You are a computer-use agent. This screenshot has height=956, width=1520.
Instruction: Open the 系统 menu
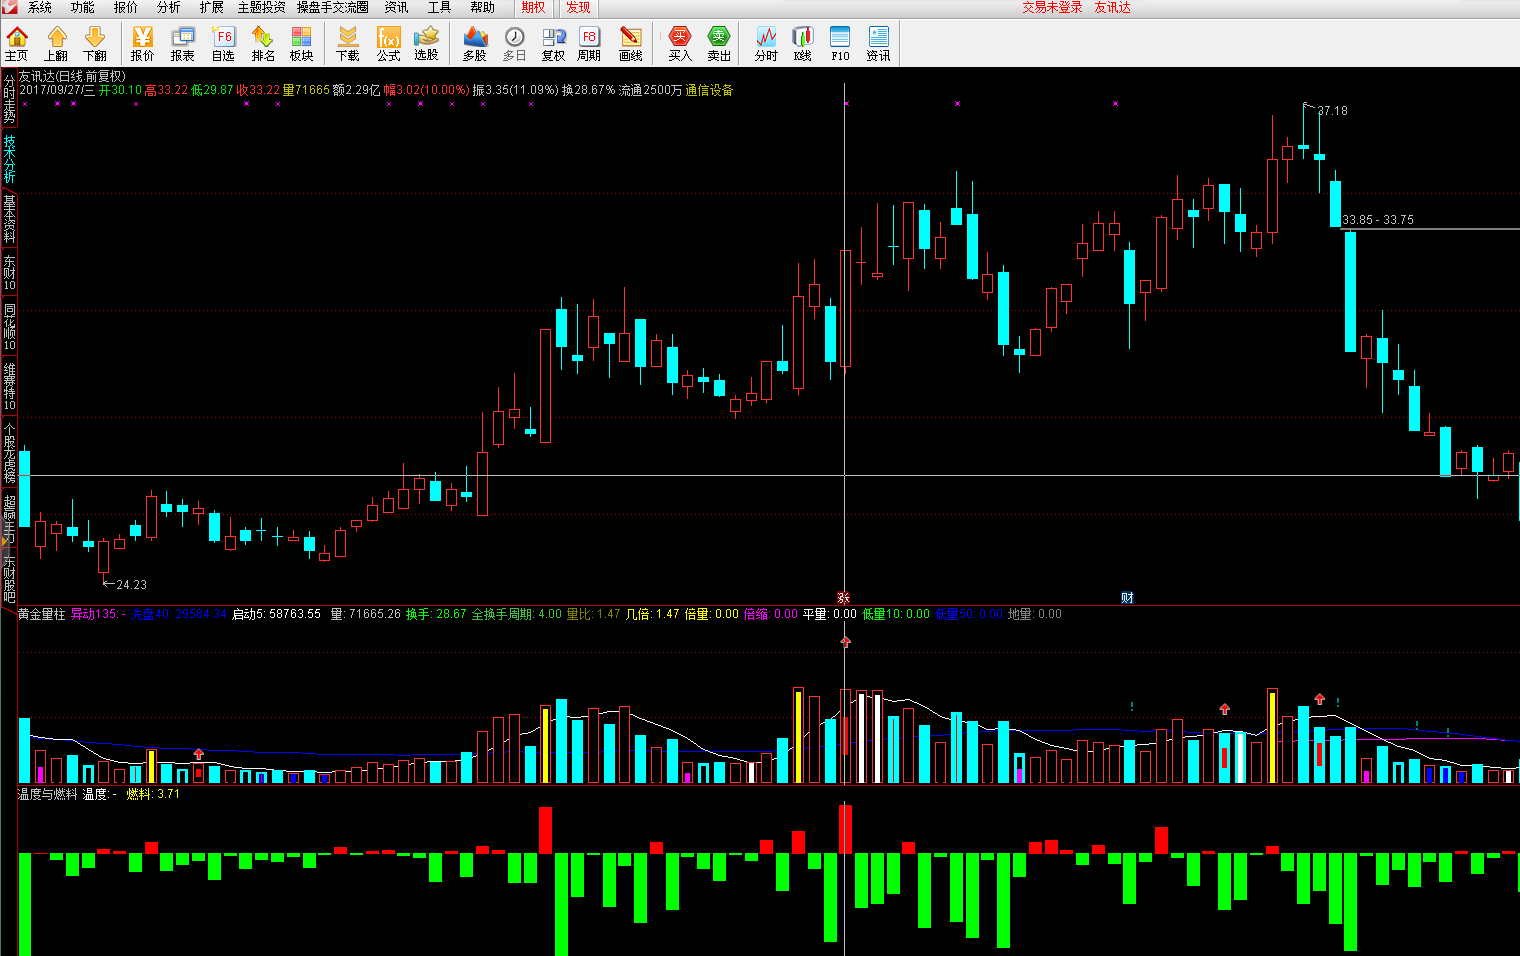tap(40, 7)
